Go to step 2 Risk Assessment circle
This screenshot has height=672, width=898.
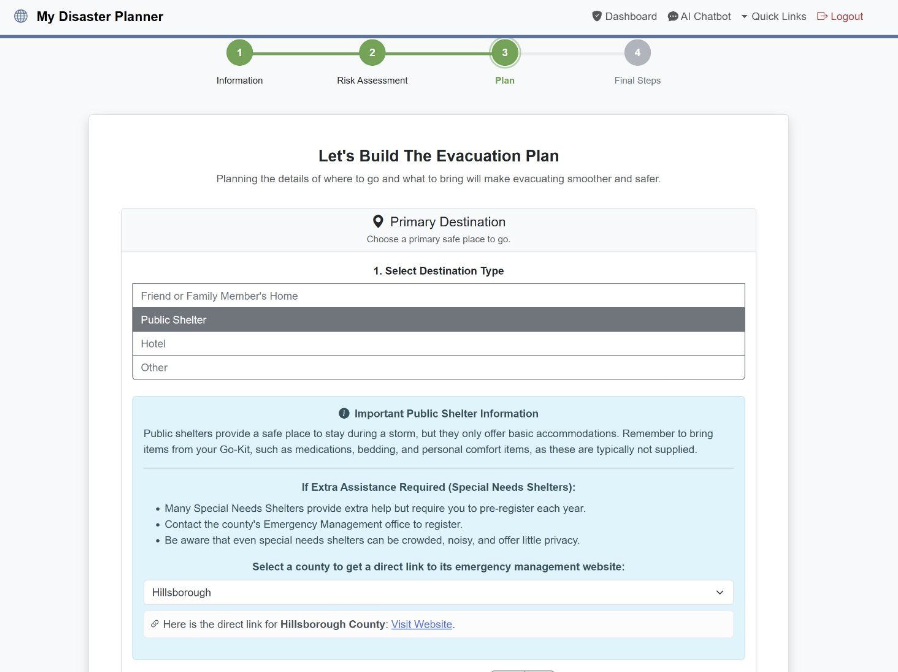[x=372, y=53]
